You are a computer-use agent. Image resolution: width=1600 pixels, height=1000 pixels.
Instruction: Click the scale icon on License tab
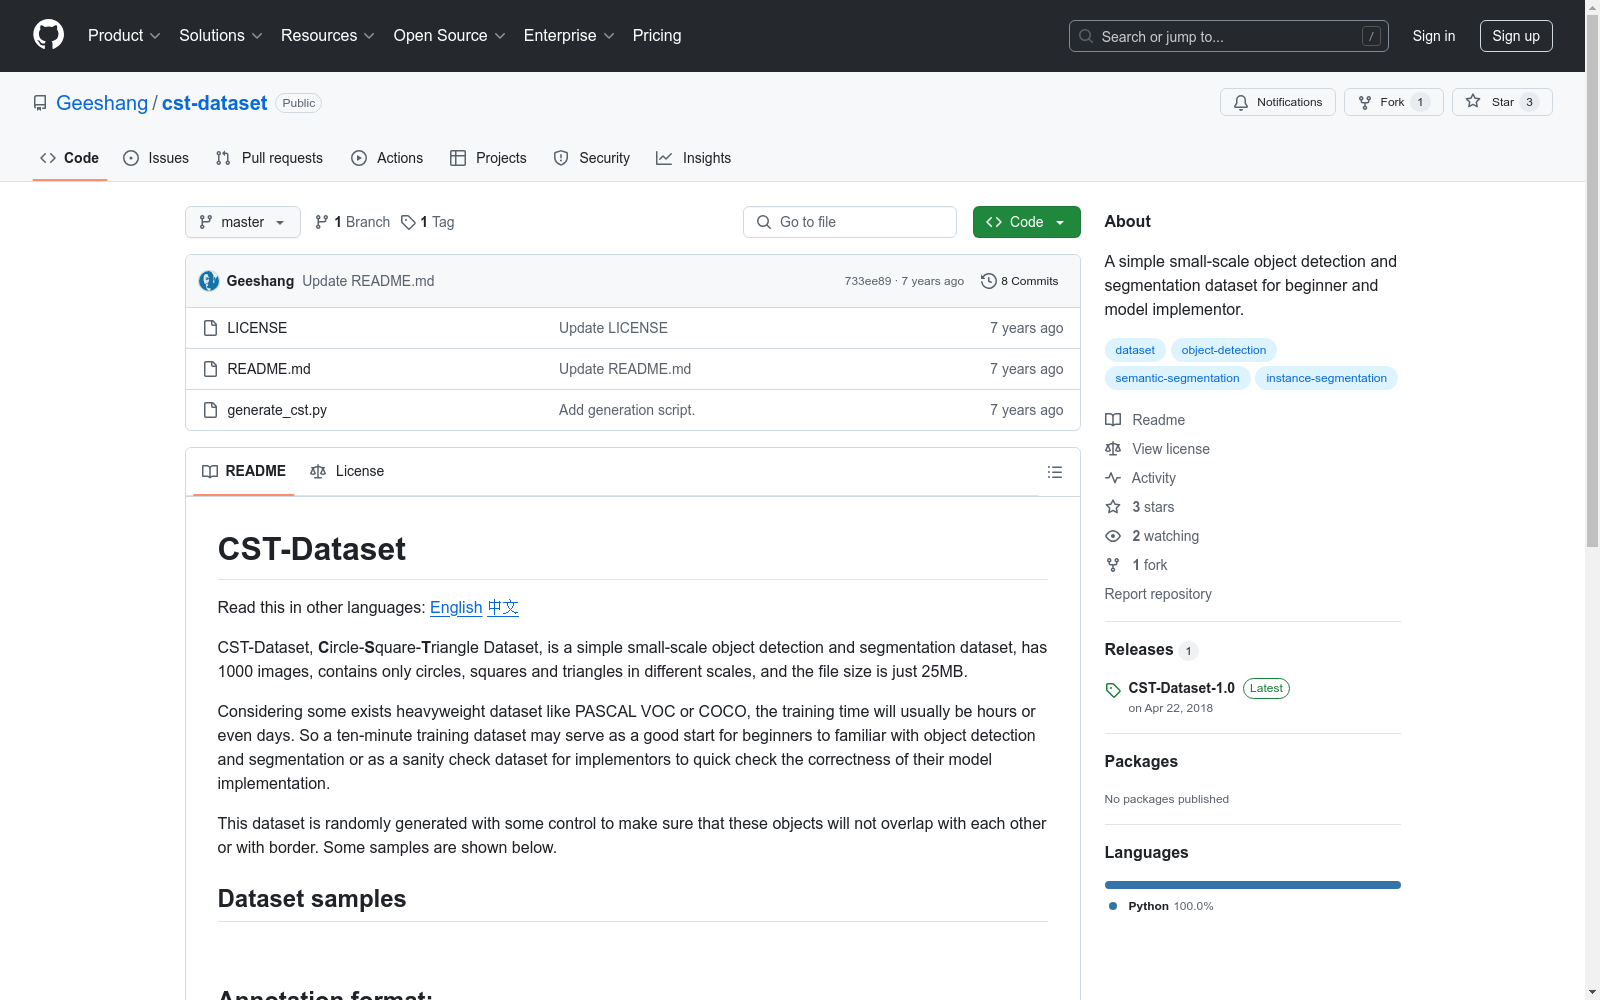pos(318,471)
